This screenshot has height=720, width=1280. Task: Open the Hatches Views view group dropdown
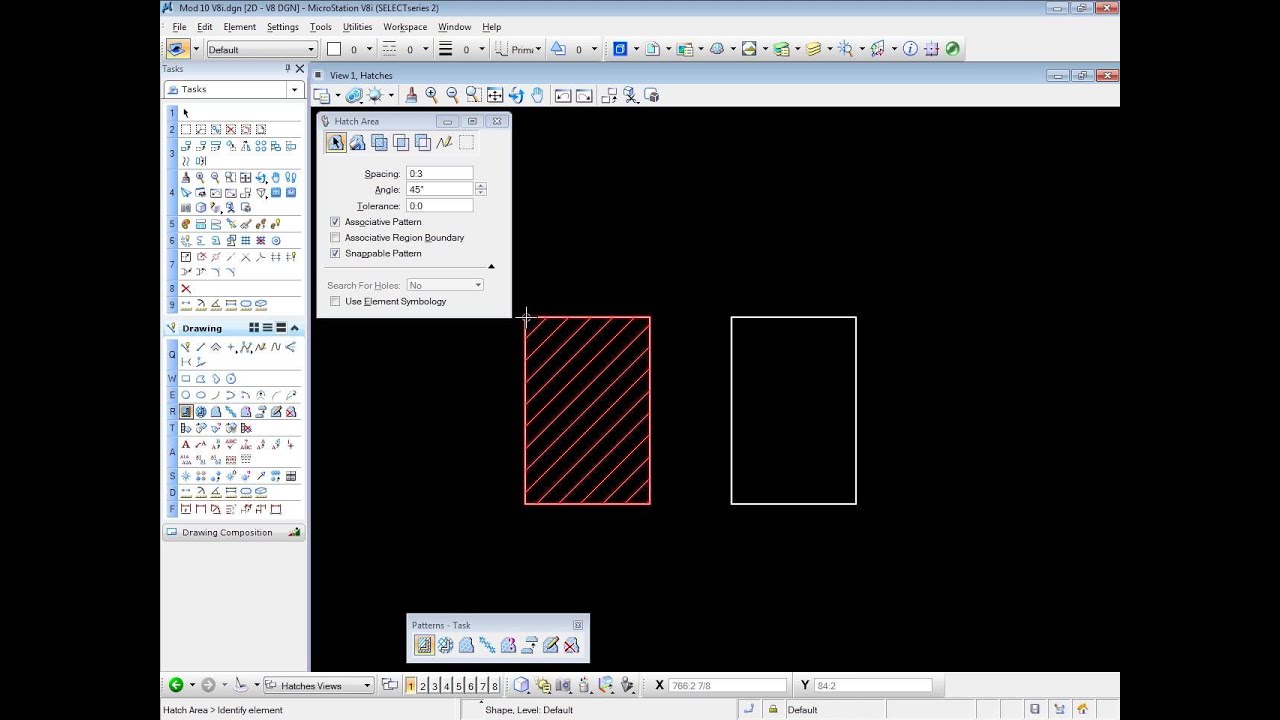tap(367, 685)
